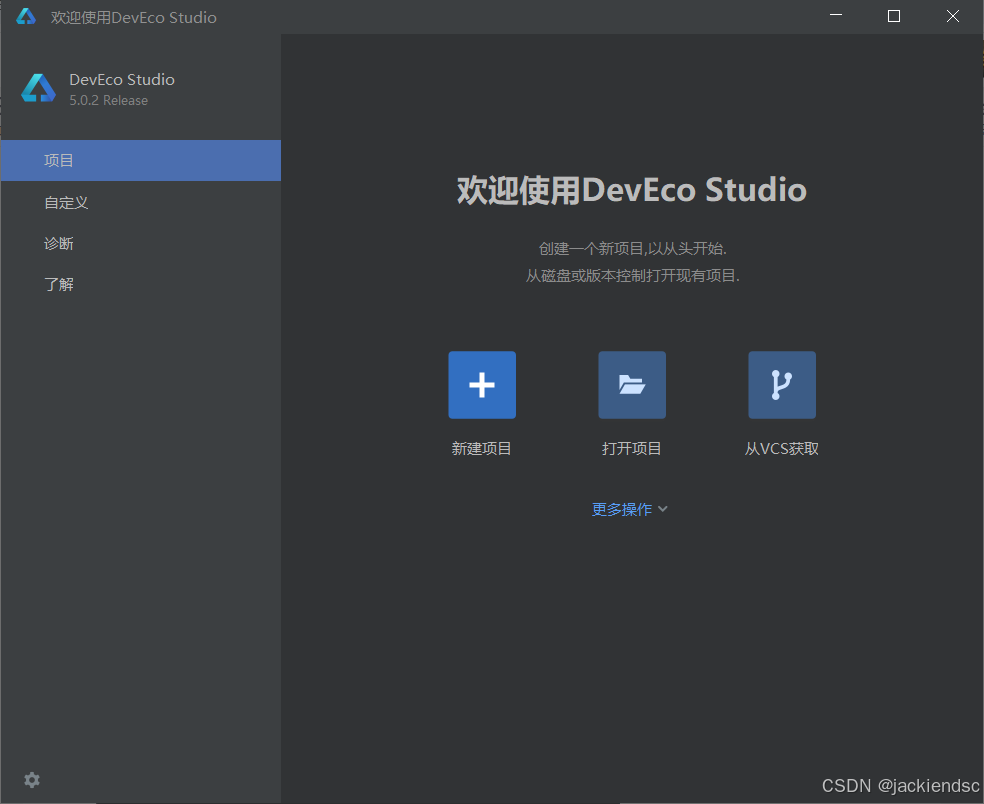This screenshot has height=804, width=984.
Task: Click the 欢迎使用DevEco Studio heading
Action: 631,190
